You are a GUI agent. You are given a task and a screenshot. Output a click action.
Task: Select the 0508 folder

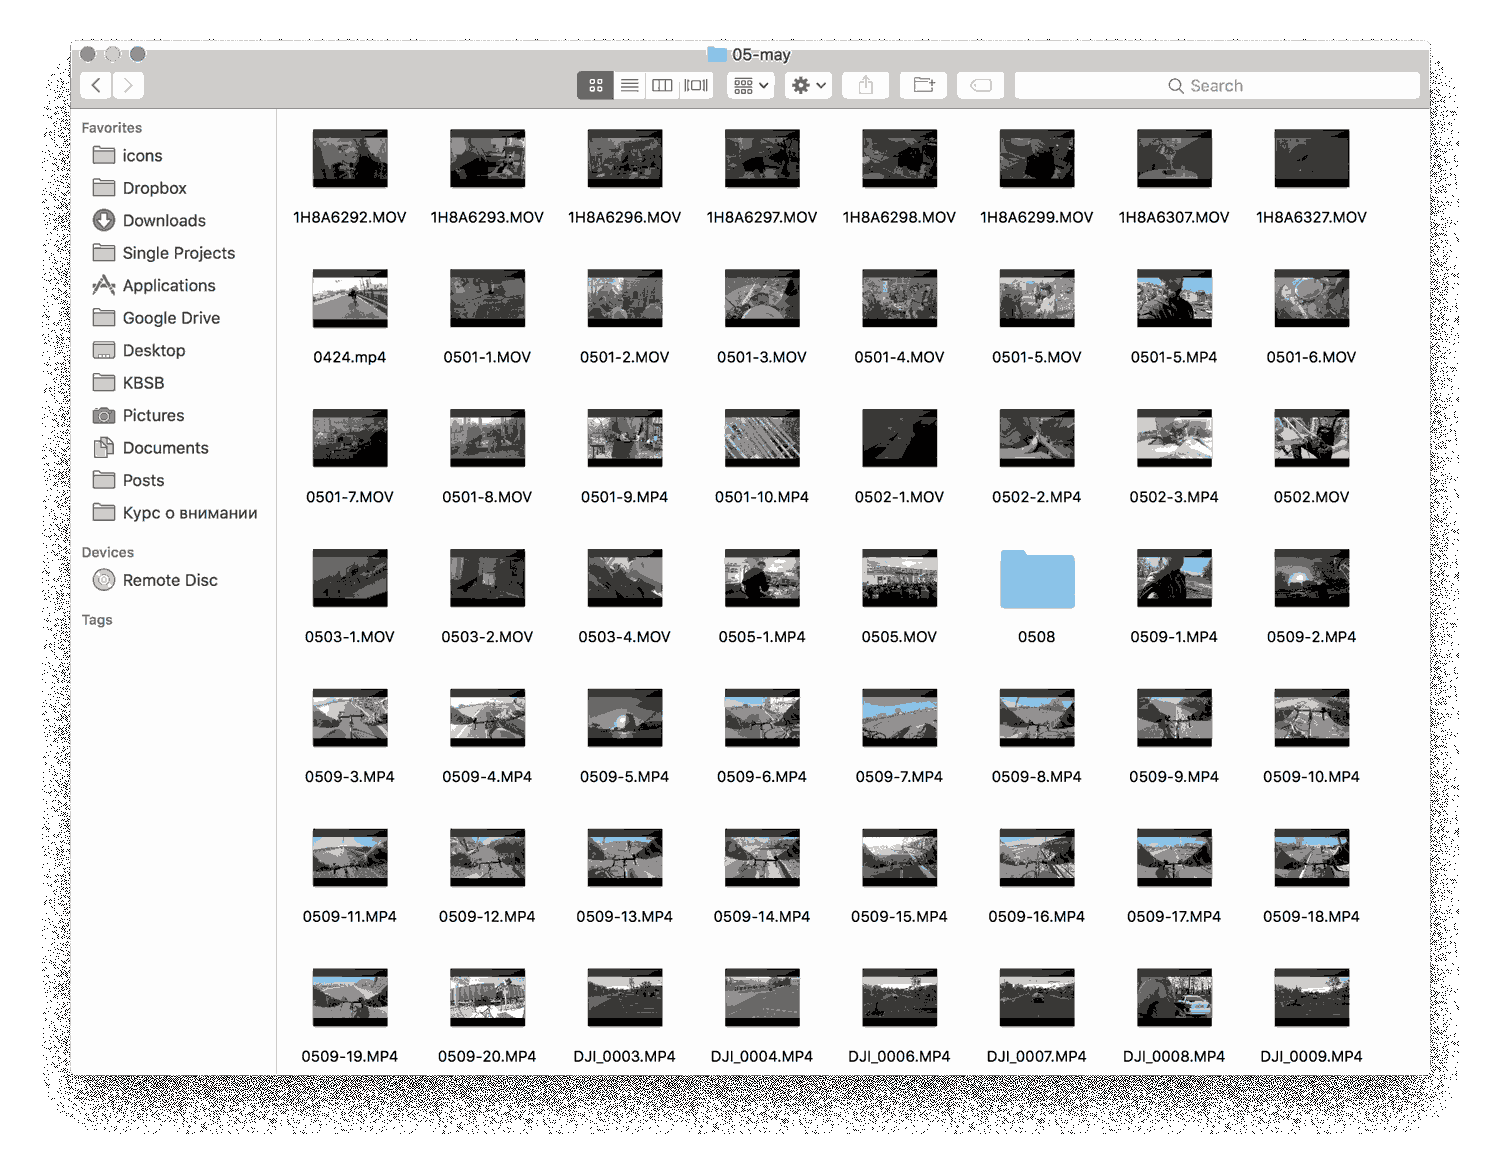pos(1037,579)
